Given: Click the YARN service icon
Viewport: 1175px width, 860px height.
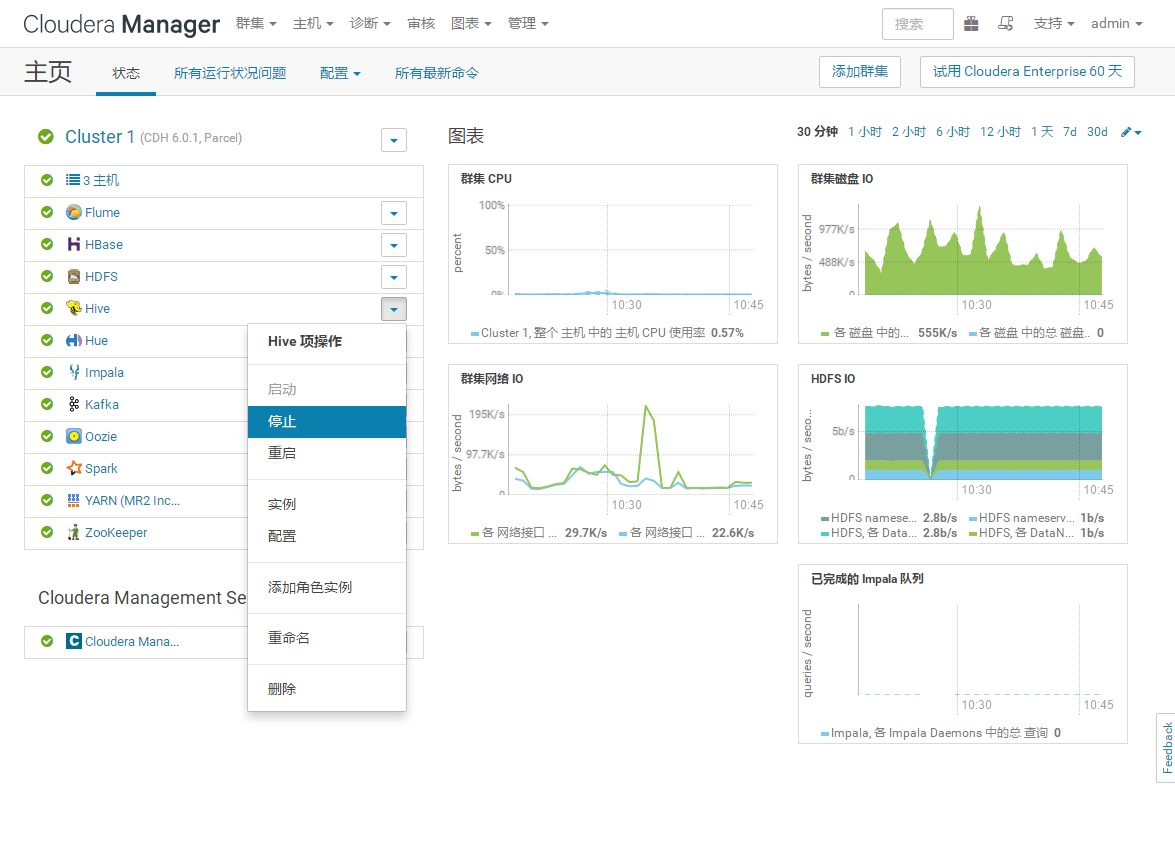Looking at the screenshot, I should [x=73, y=500].
